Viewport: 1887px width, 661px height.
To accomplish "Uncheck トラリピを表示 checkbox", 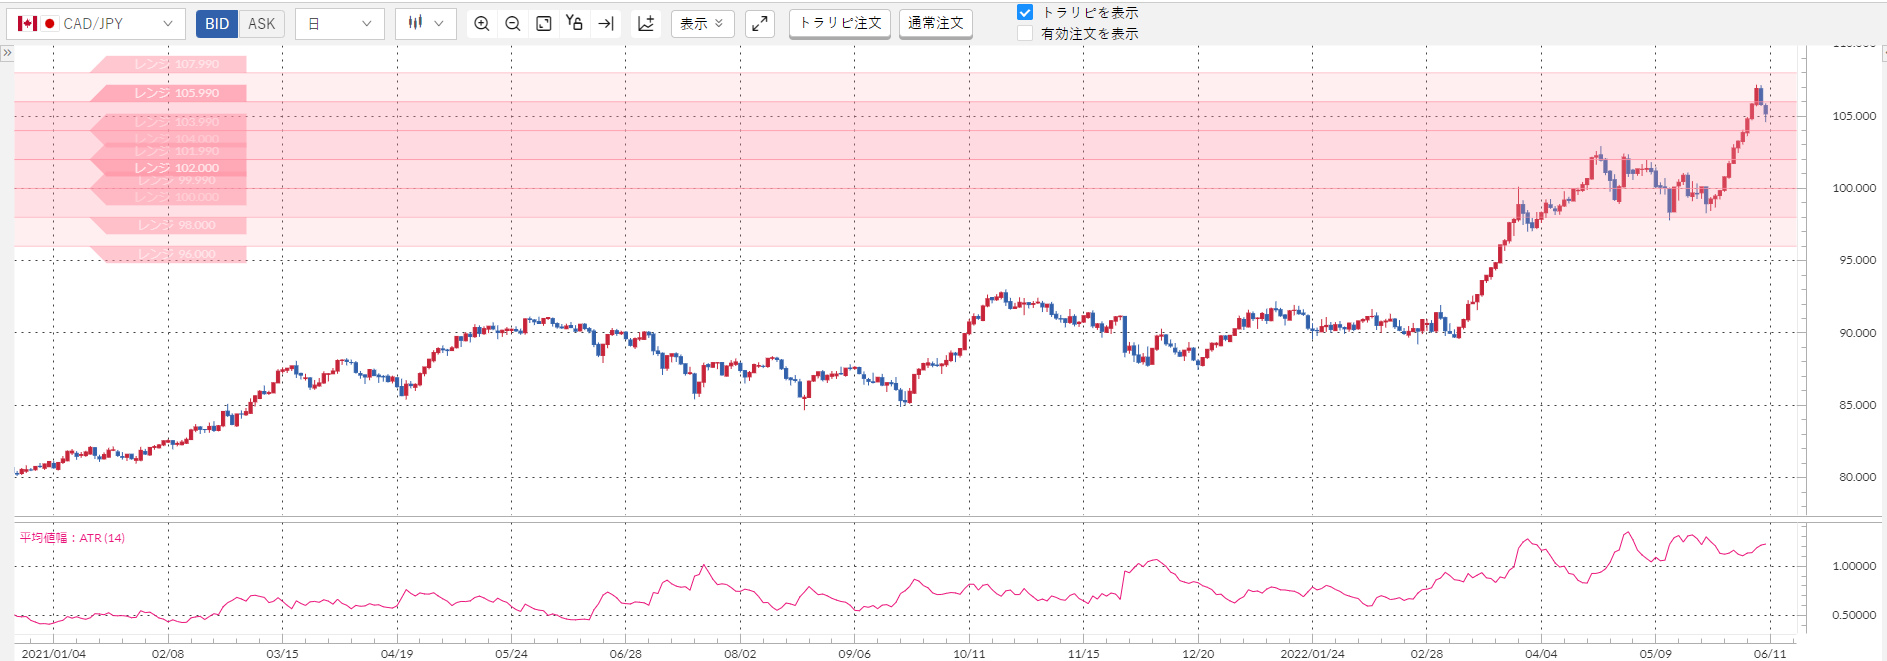I will pos(1025,13).
